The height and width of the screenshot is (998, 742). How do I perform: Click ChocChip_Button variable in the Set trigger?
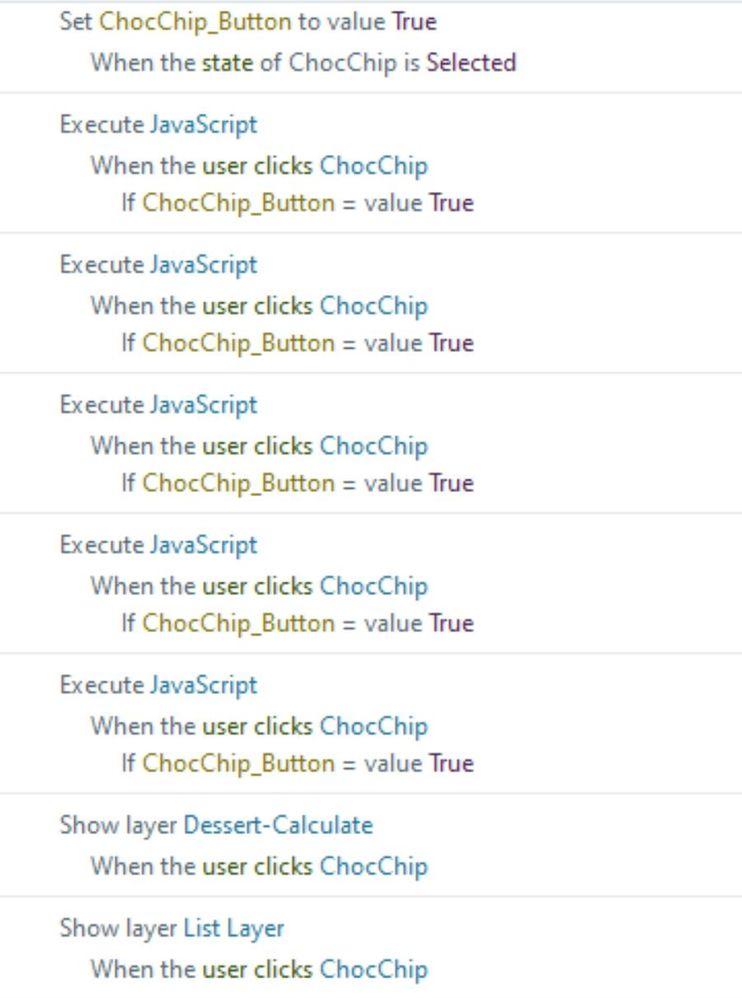[x=195, y=22]
